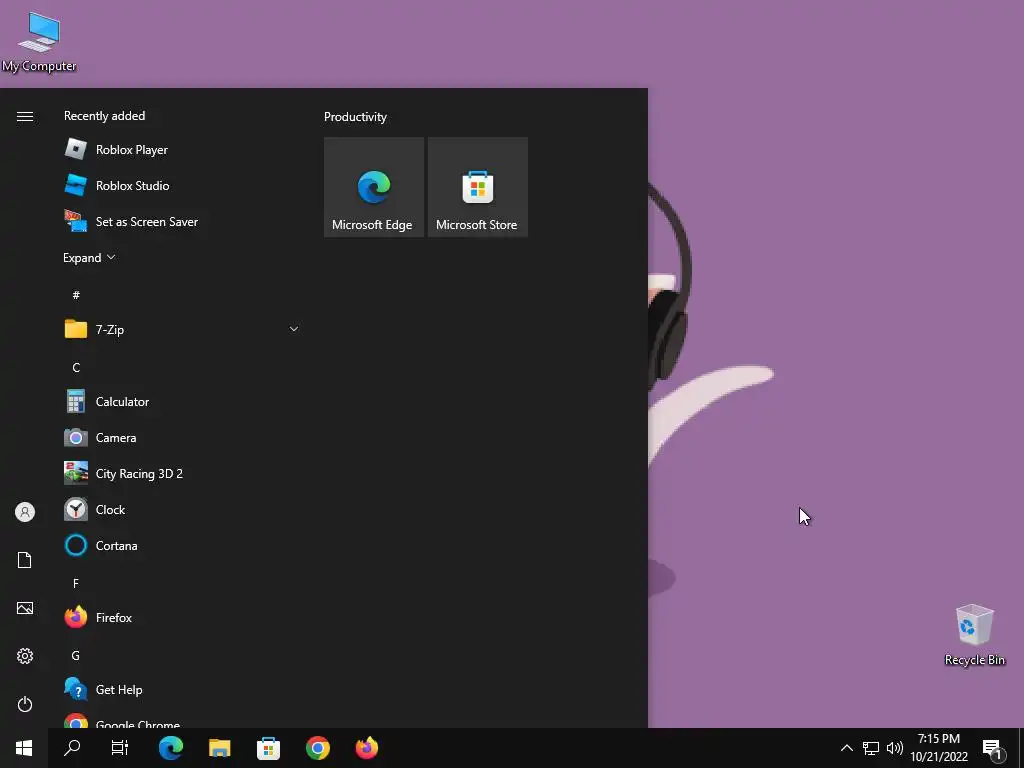Select the Recycle Bin desktop icon
The width and height of the screenshot is (1024, 768).
click(974, 635)
